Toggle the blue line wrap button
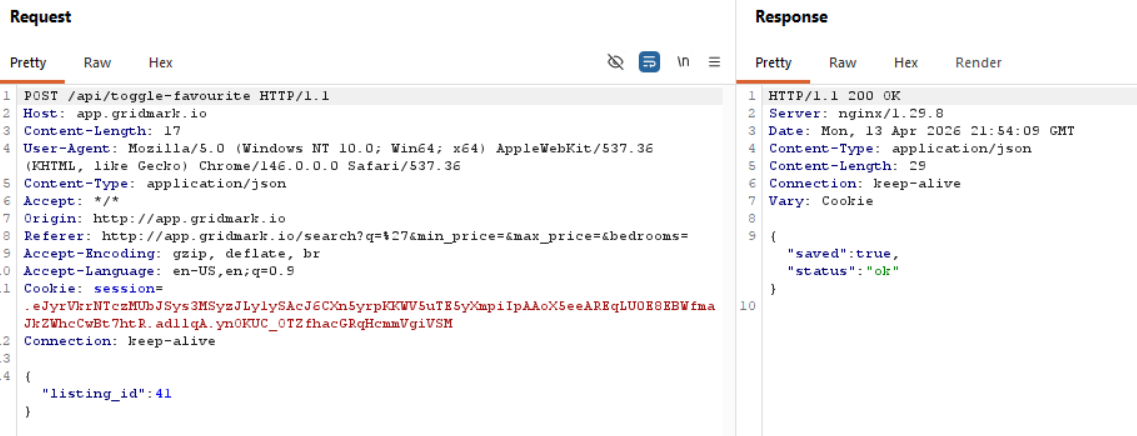Image resolution: width=1137 pixels, height=436 pixels. pyautogui.click(x=649, y=62)
